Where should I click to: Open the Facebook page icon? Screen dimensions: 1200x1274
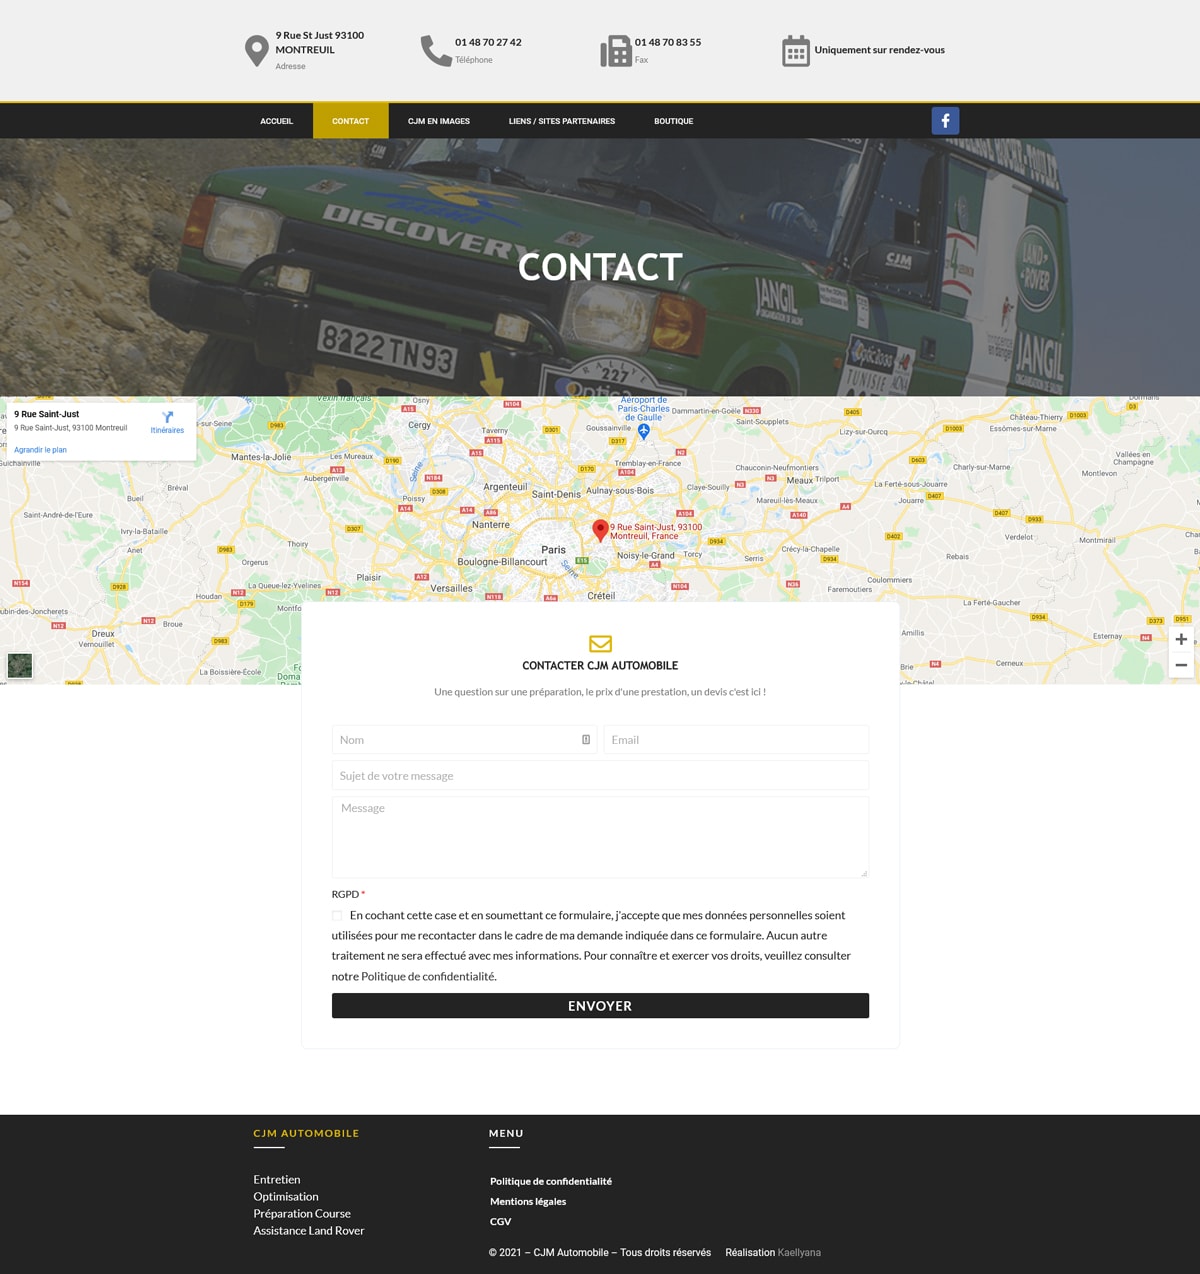coord(945,121)
